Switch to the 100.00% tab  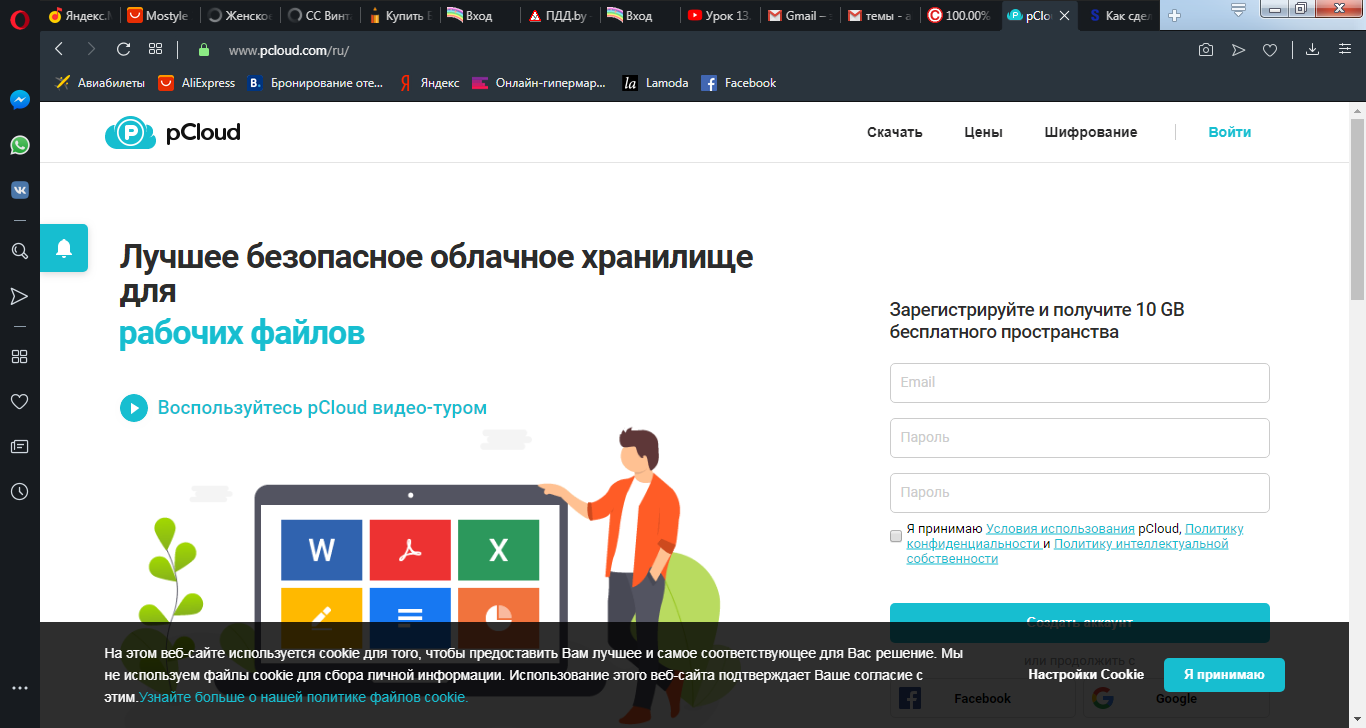coord(960,15)
